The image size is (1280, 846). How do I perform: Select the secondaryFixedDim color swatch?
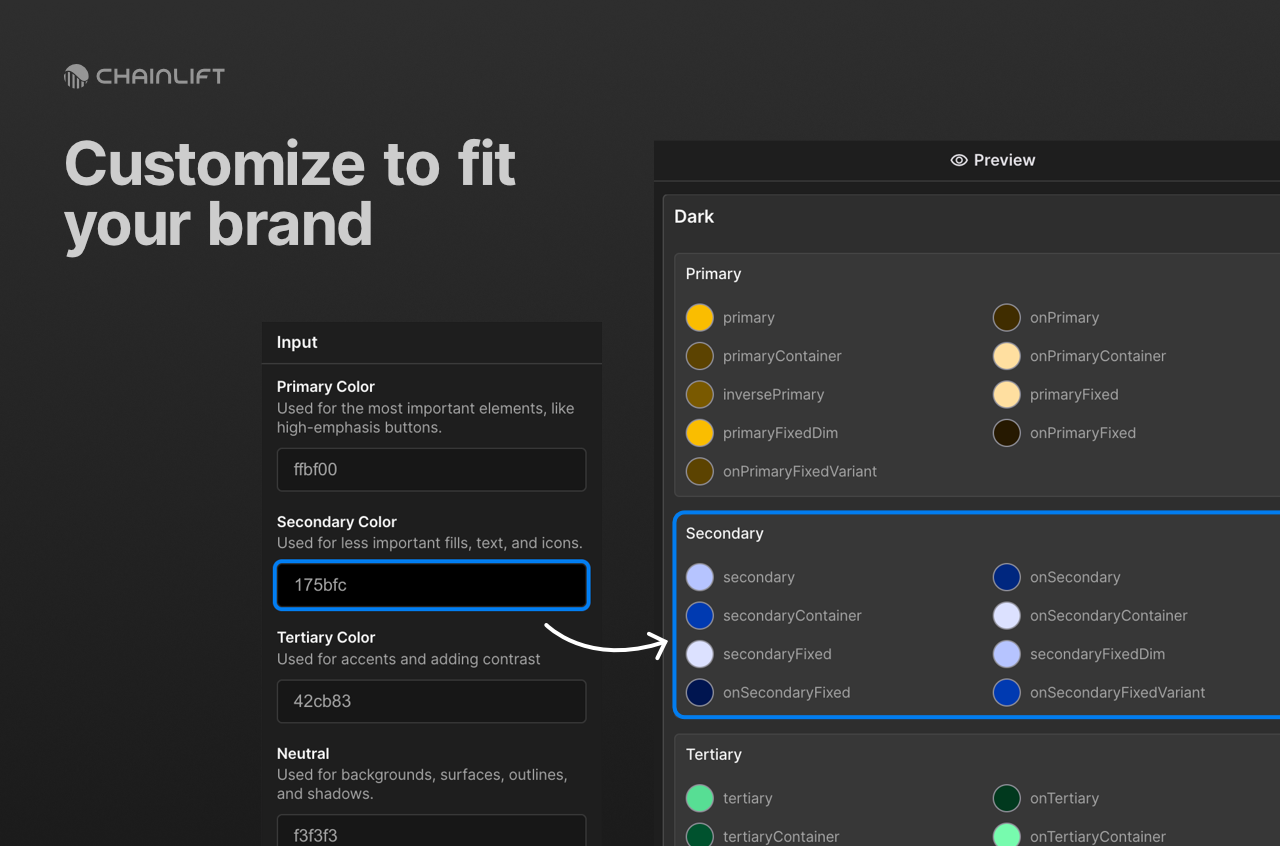click(x=1006, y=654)
